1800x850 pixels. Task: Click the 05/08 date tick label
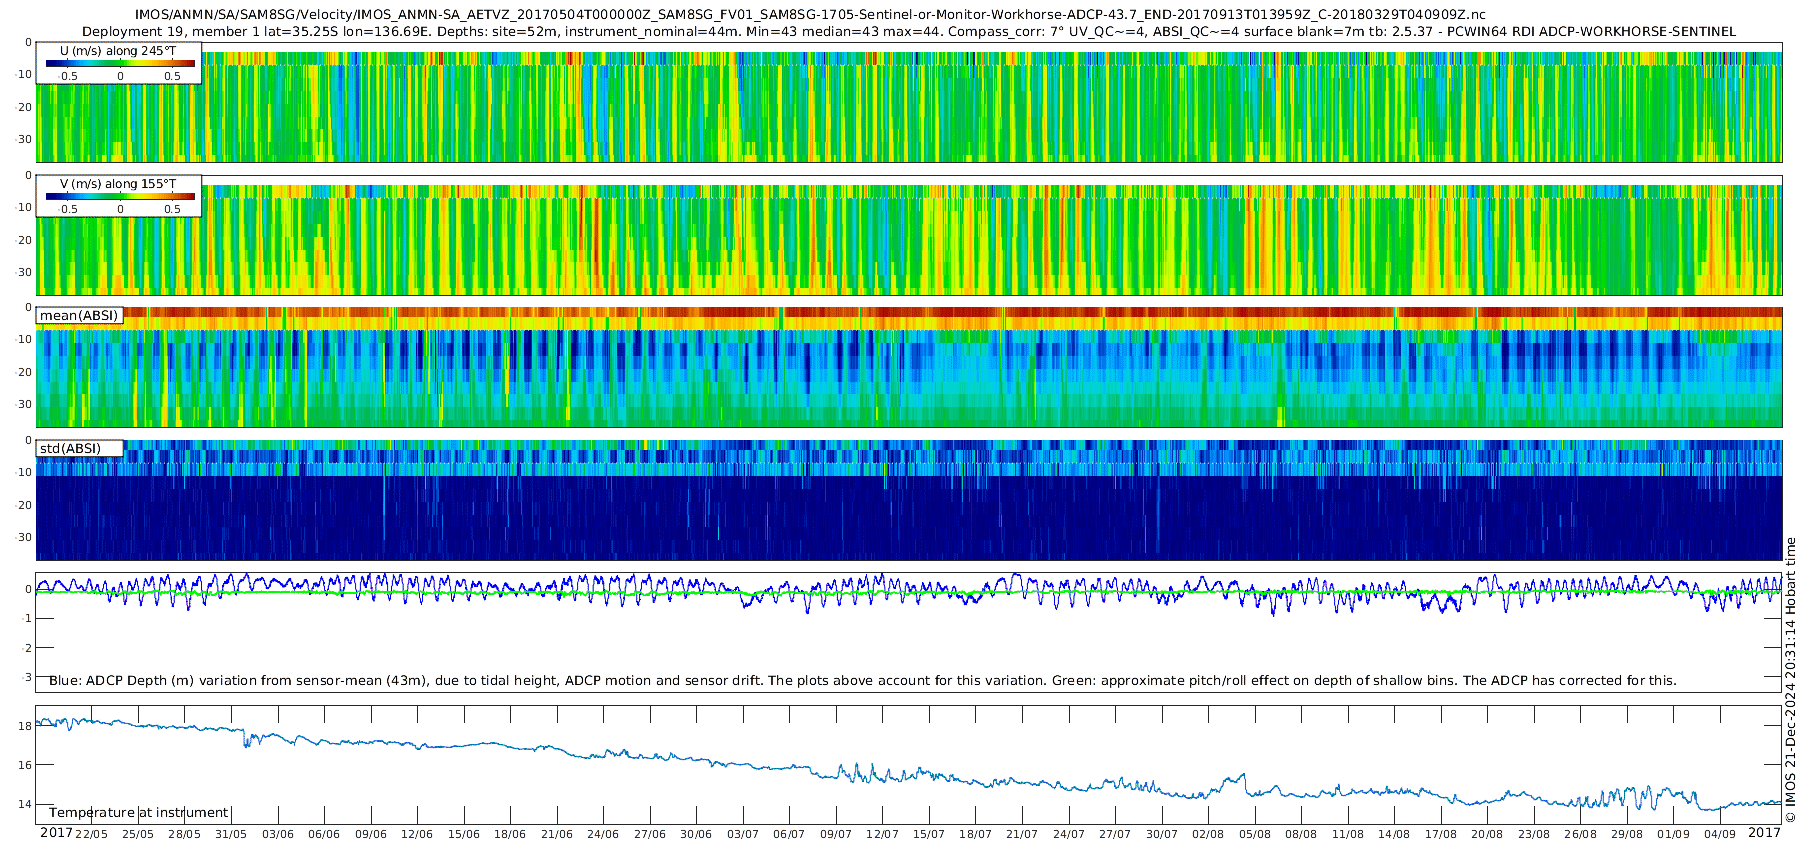[1255, 834]
